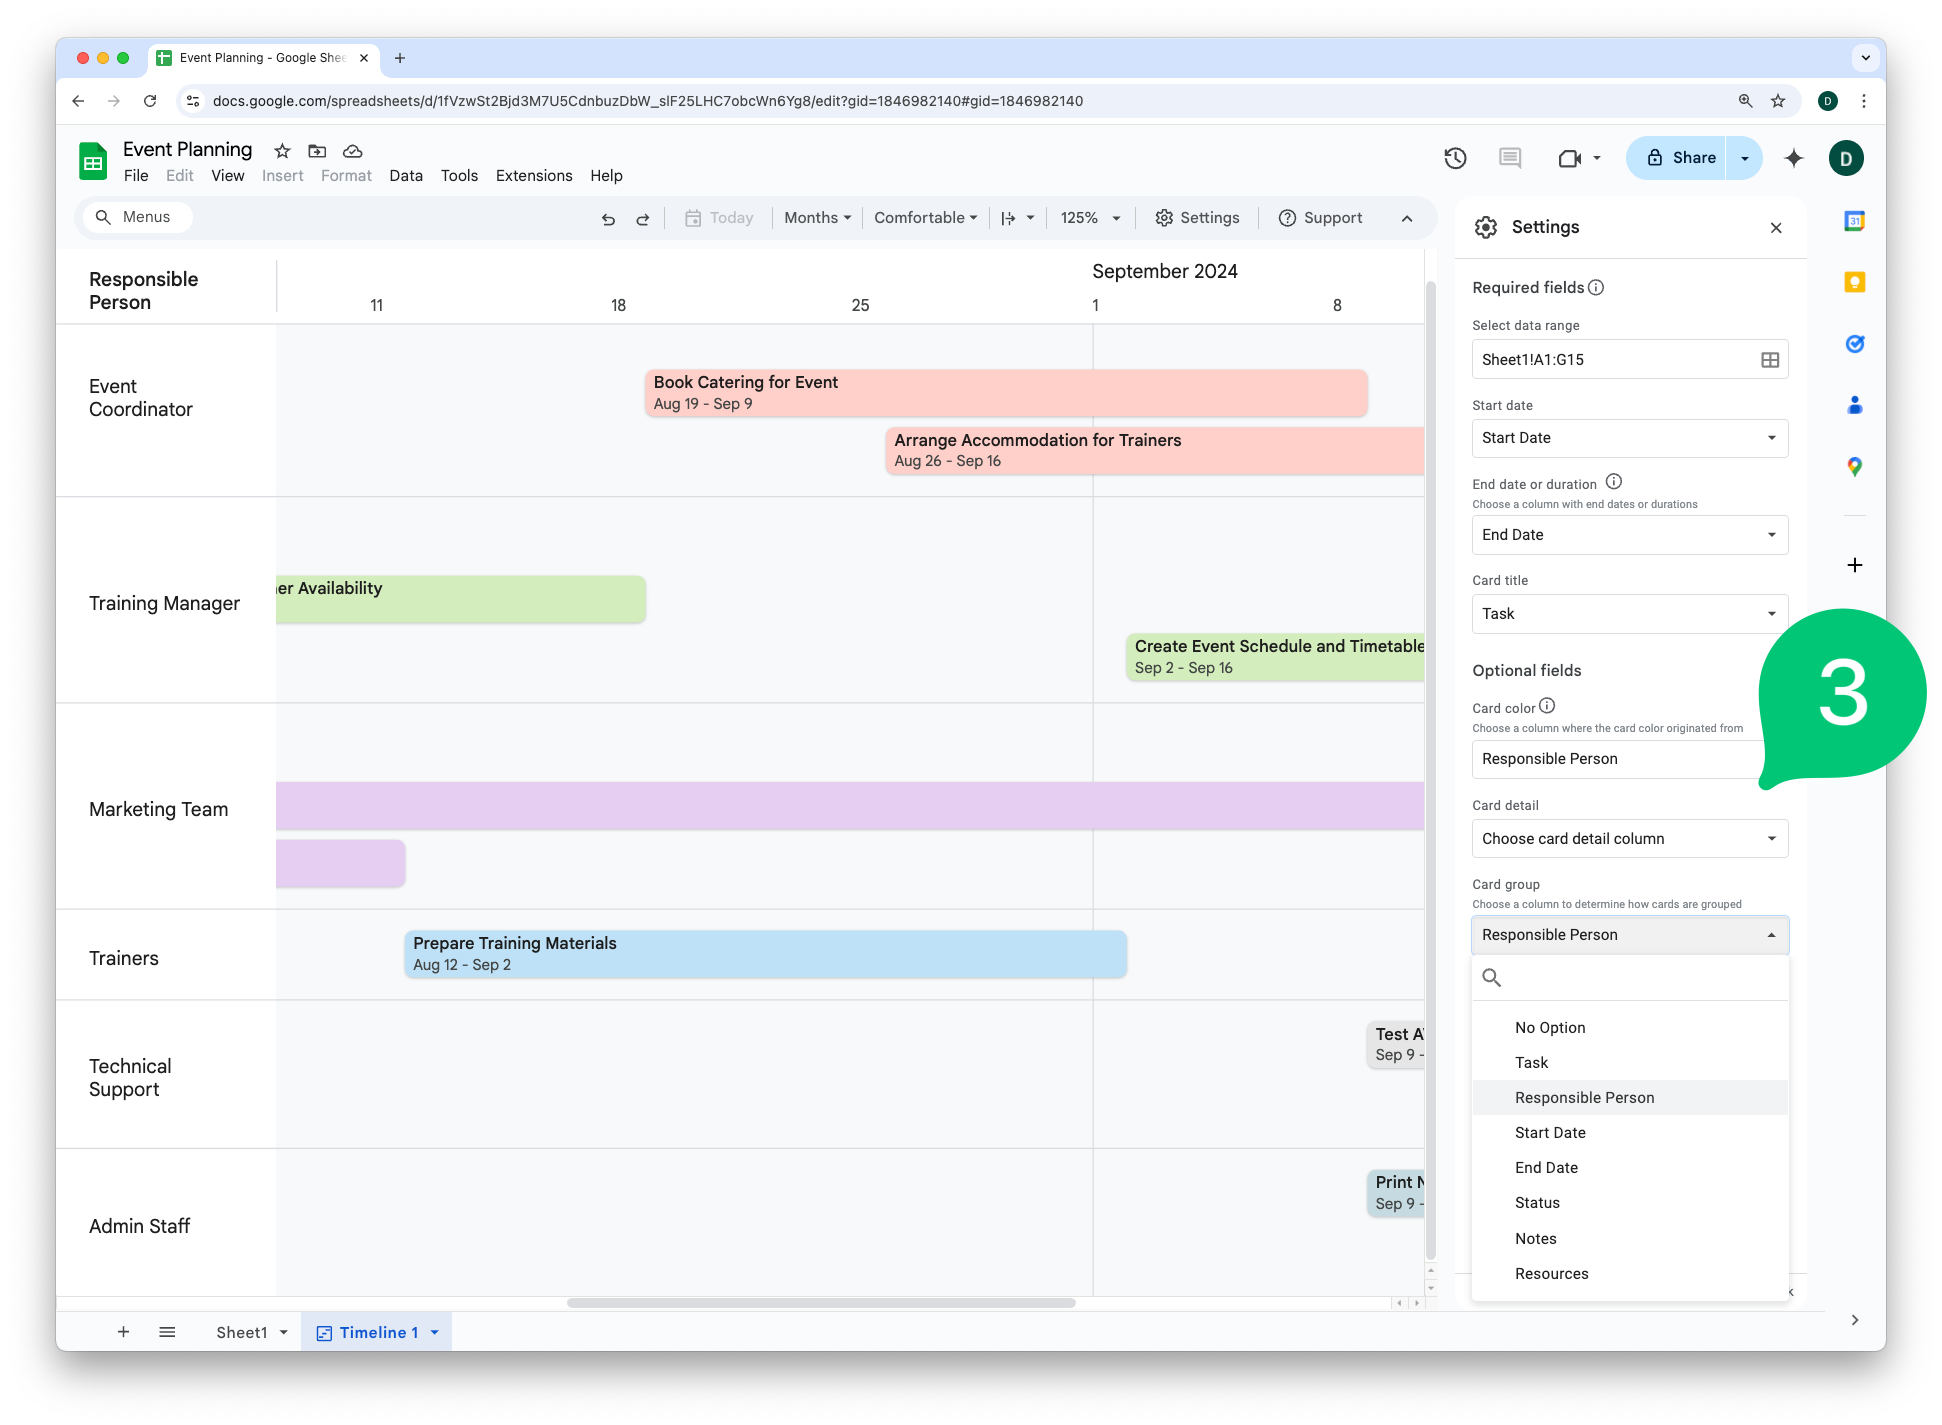The image size is (1942, 1425).
Task: Open the Data menu
Action: pyautogui.click(x=406, y=175)
